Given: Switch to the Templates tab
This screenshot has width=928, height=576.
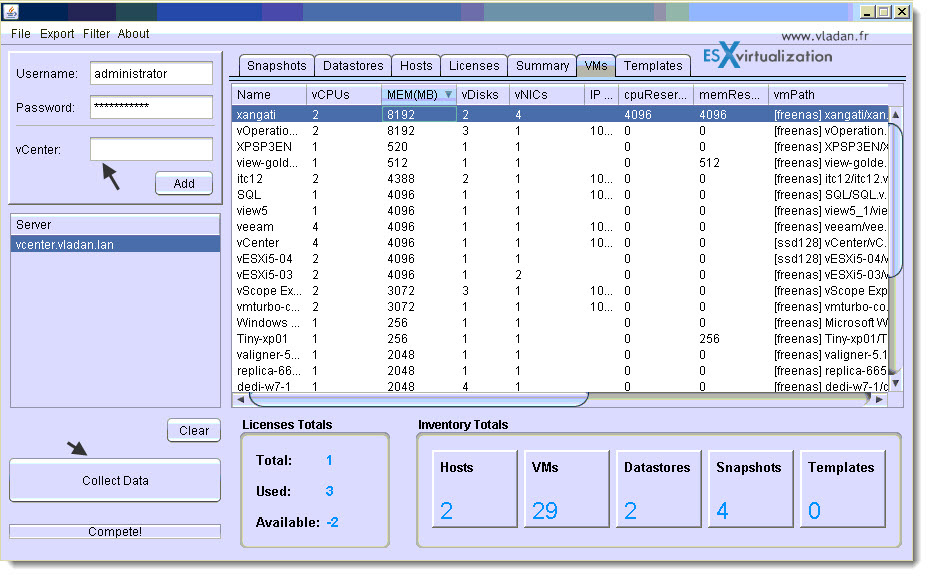Looking at the screenshot, I should [x=653, y=66].
